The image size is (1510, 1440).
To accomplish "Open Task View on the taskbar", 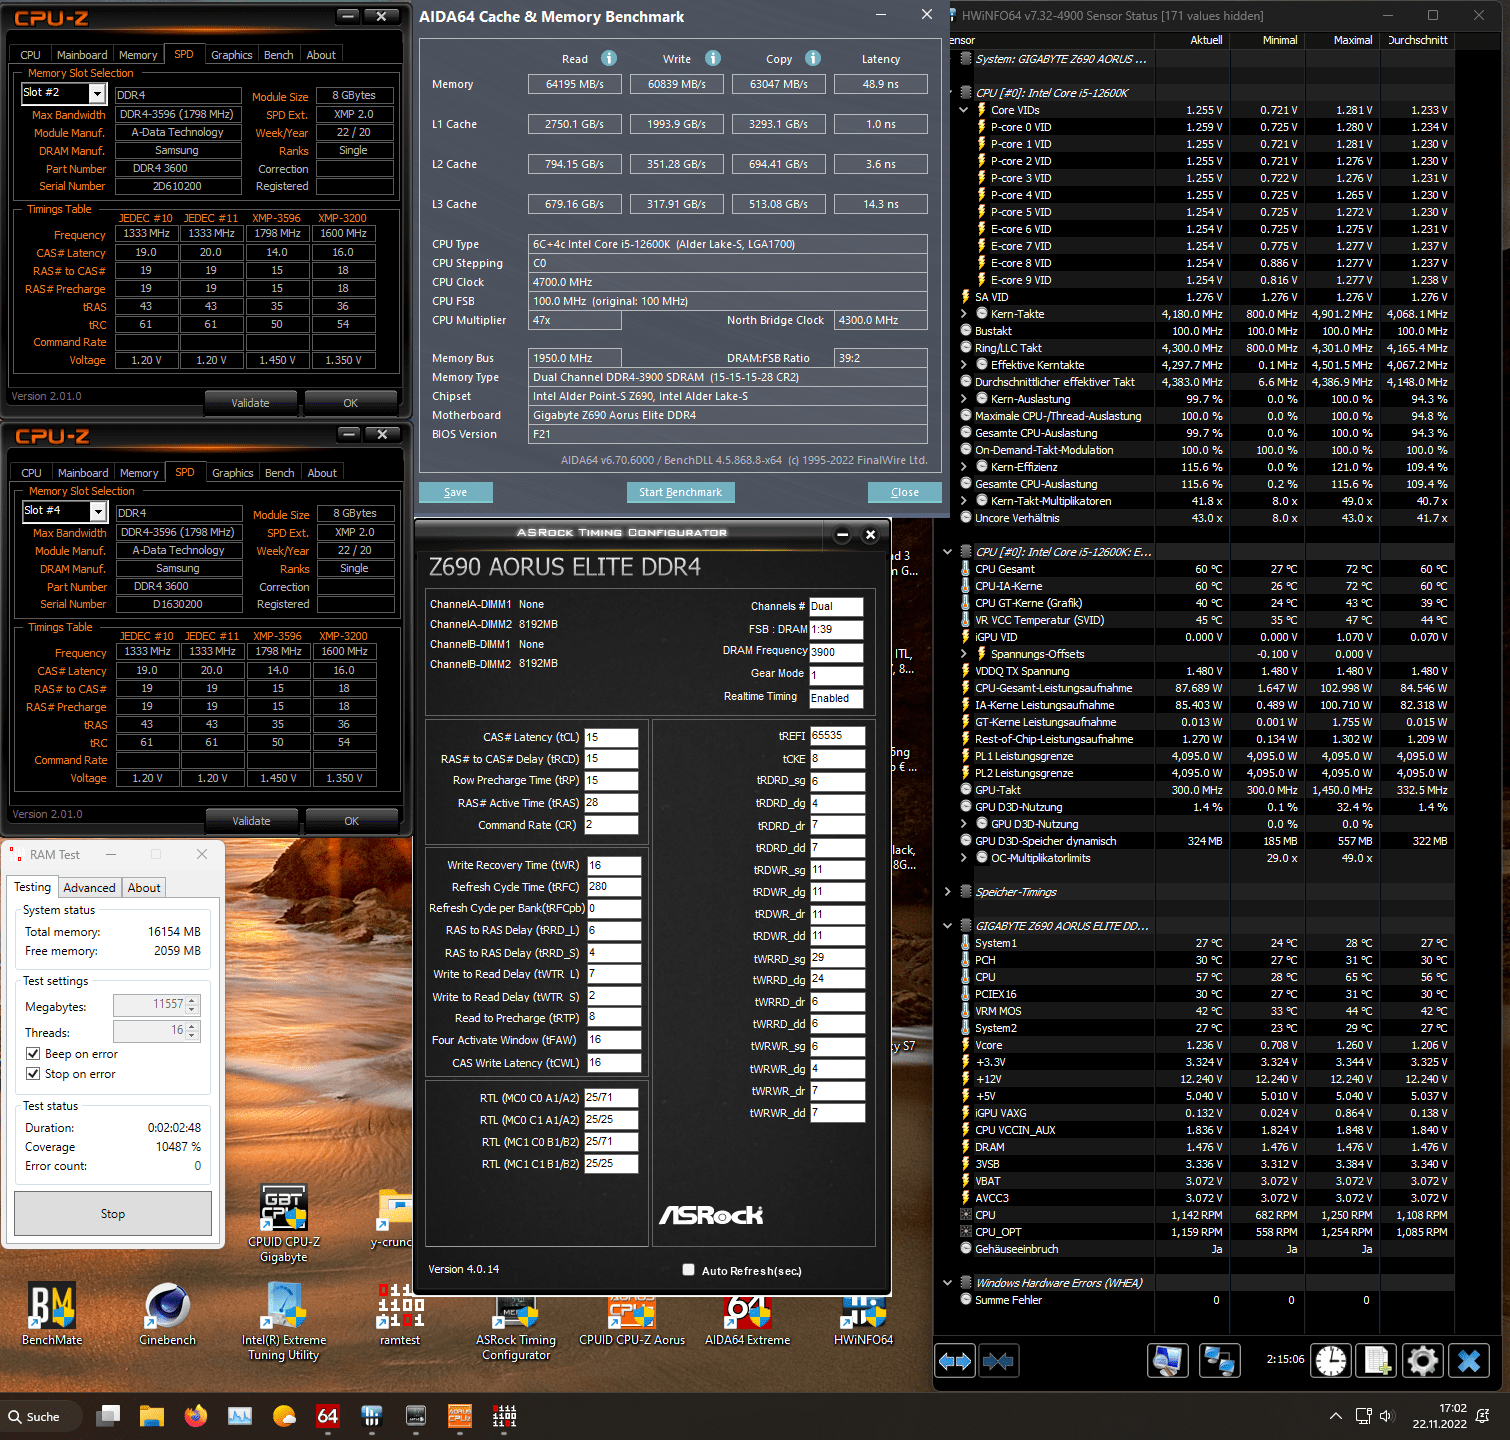I will pos(108,1416).
